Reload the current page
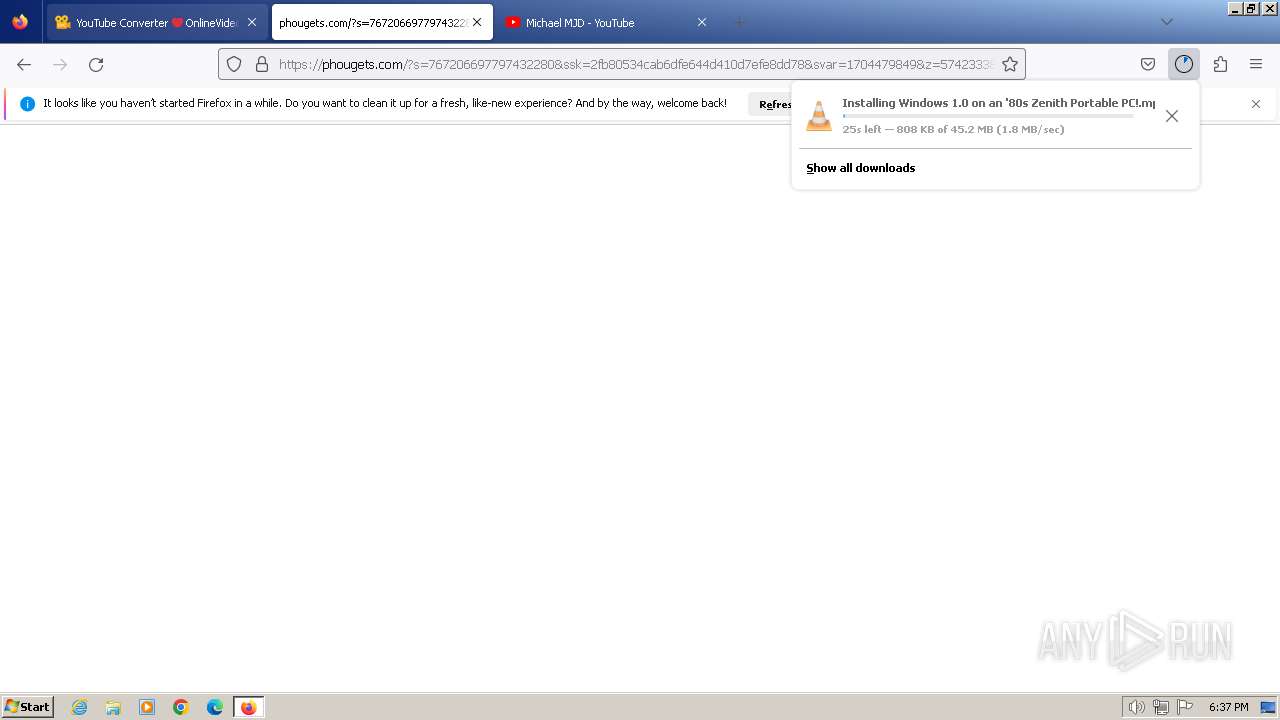 point(96,64)
